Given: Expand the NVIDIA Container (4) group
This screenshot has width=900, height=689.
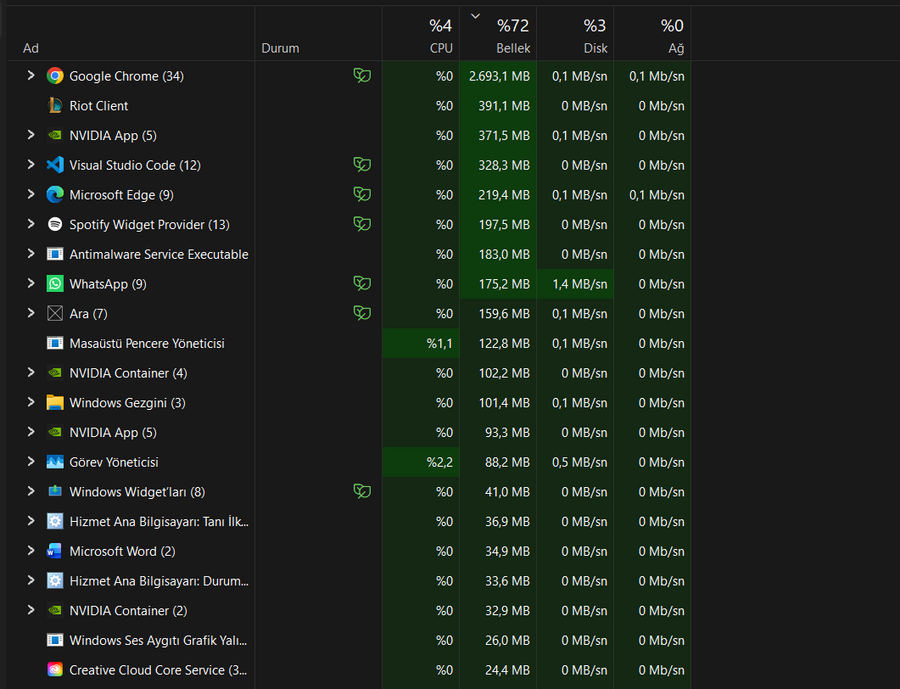Looking at the screenshot, I should point(31,372).
